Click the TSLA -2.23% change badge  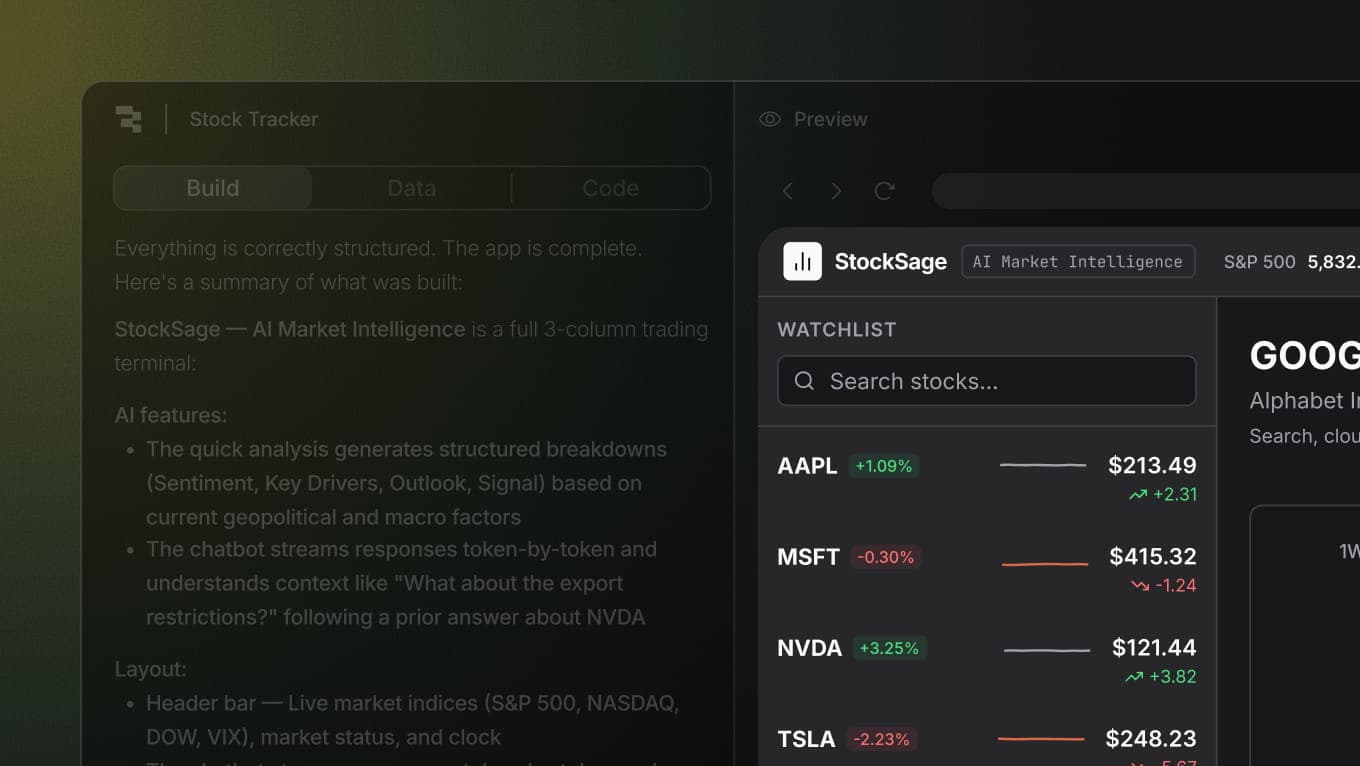pyautogui.click(x=882, y=739)
